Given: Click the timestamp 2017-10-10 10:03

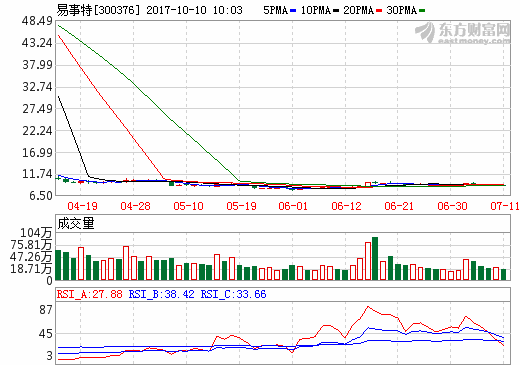Looking at the screenshot, I should [194, 10].
